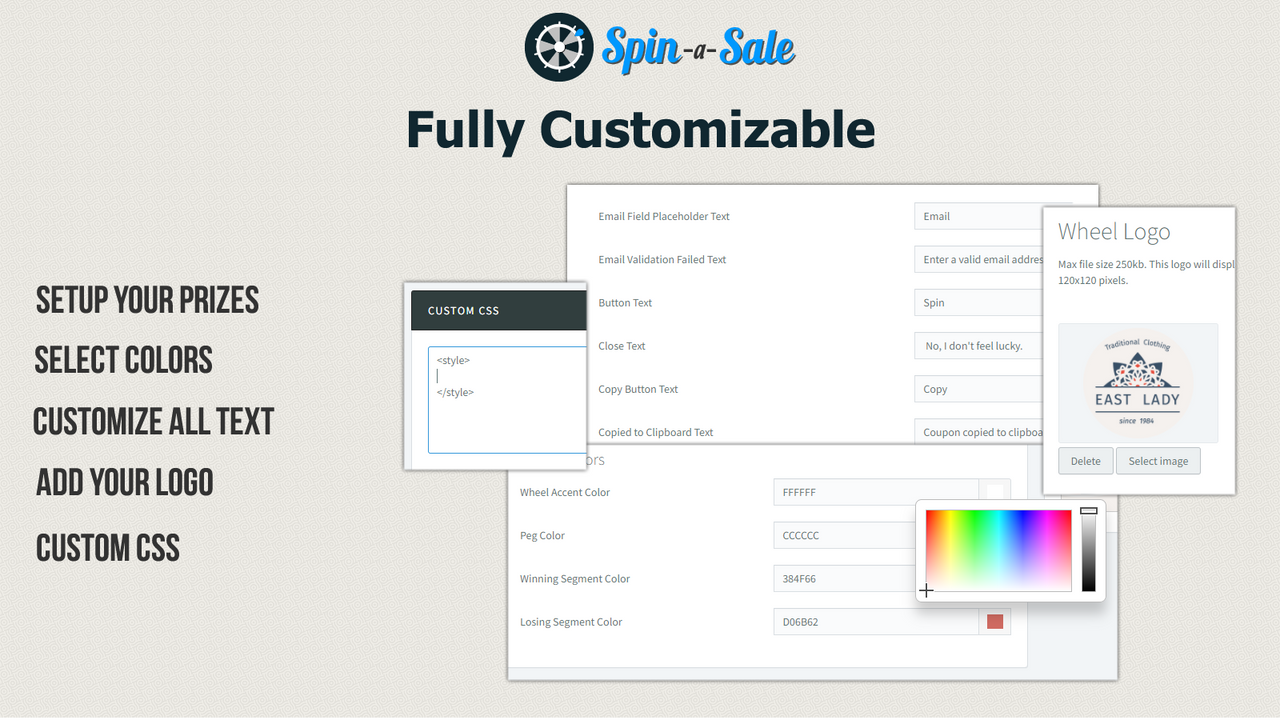Click the brightness slider in the color picker
Screen dimensions: 1280x720
tap(1089, 550)
